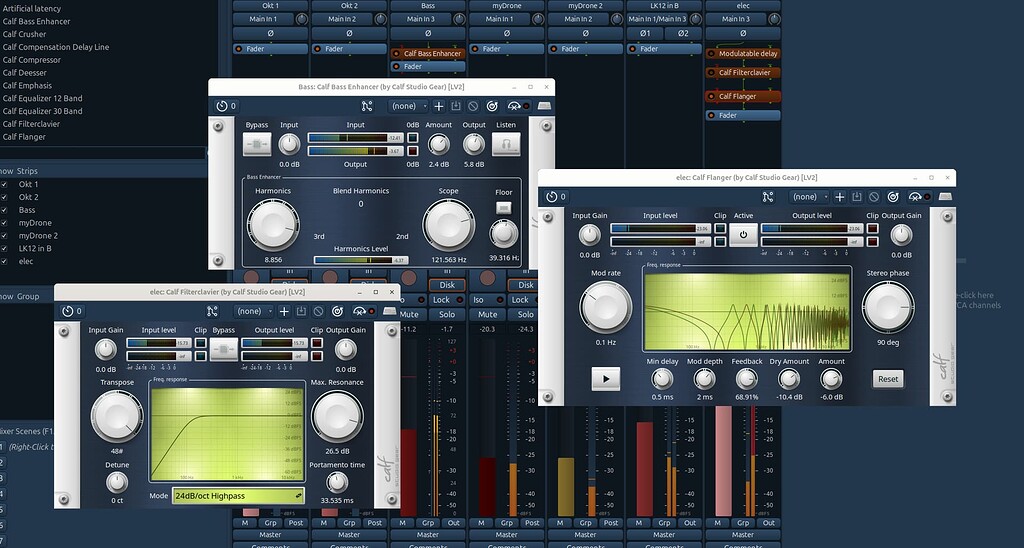
Task: Toggle Bypass button in Bass Enhancer
Action: (257, 144)
